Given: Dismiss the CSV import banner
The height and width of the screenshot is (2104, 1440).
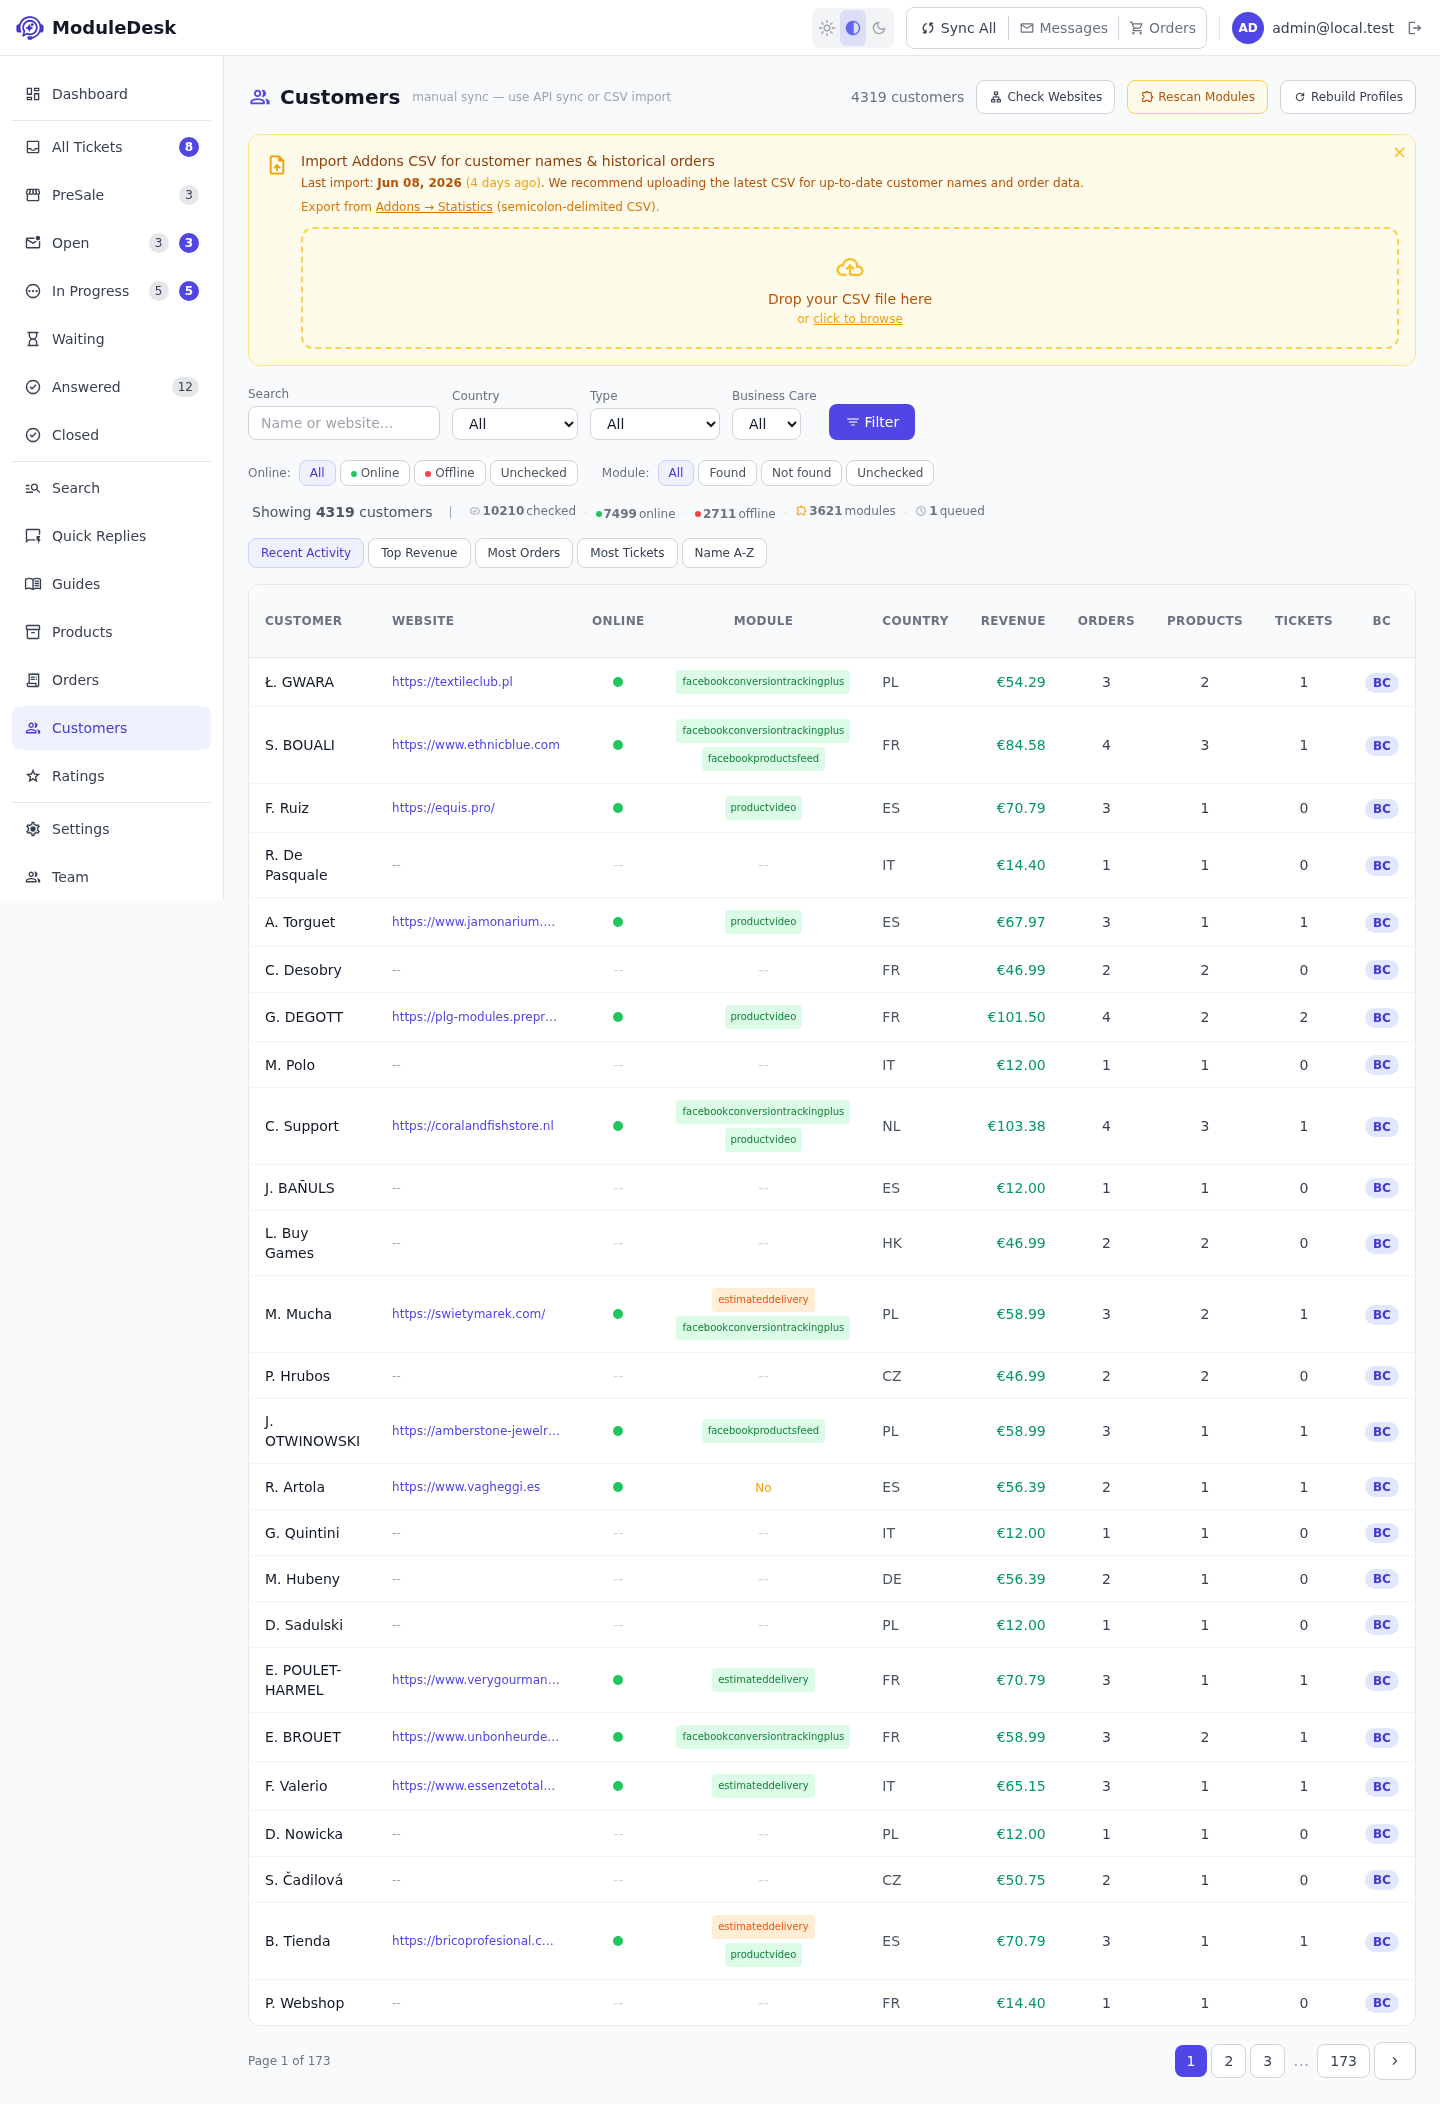Looking at the screenshot, I should tap(1399, 152).
